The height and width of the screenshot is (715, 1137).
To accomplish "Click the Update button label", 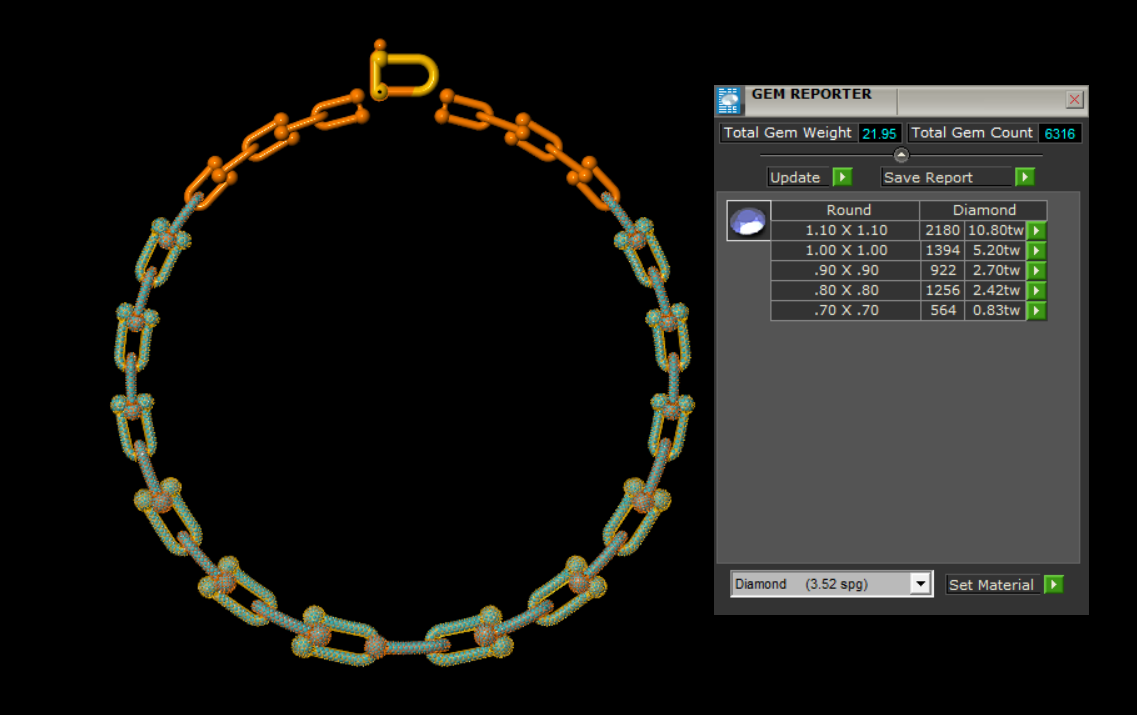I will tap(796, 177).
